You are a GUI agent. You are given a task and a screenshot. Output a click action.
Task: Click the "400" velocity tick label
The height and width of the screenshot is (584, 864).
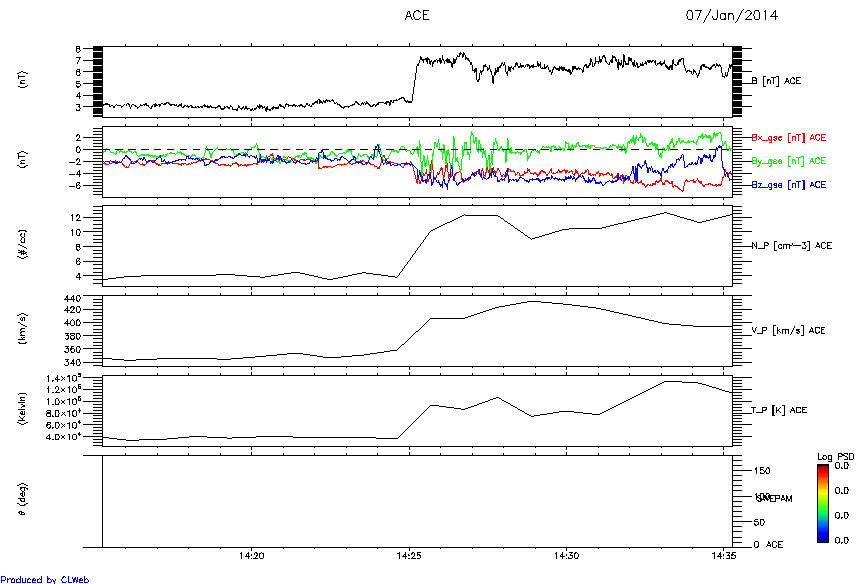point(73,323)
